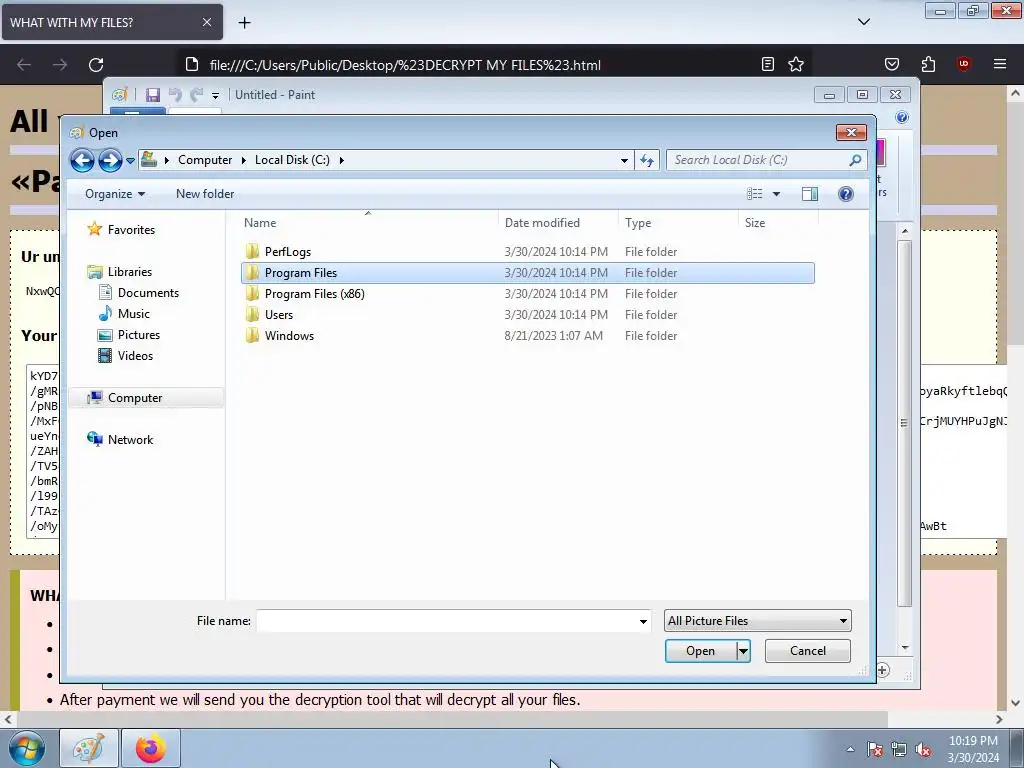The width and height of the screenshot is (1024, 768).
Task: Click Paint Undo icon in quick access toolbar
Action: [x=175, y=95]
